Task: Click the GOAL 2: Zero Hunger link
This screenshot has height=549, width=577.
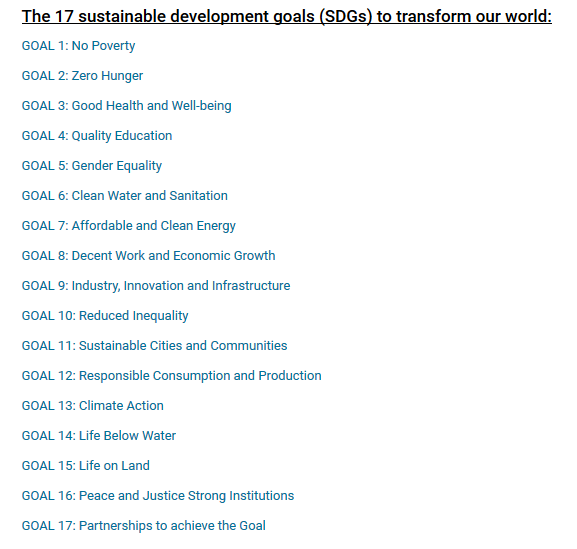Action: click(82, 76)
